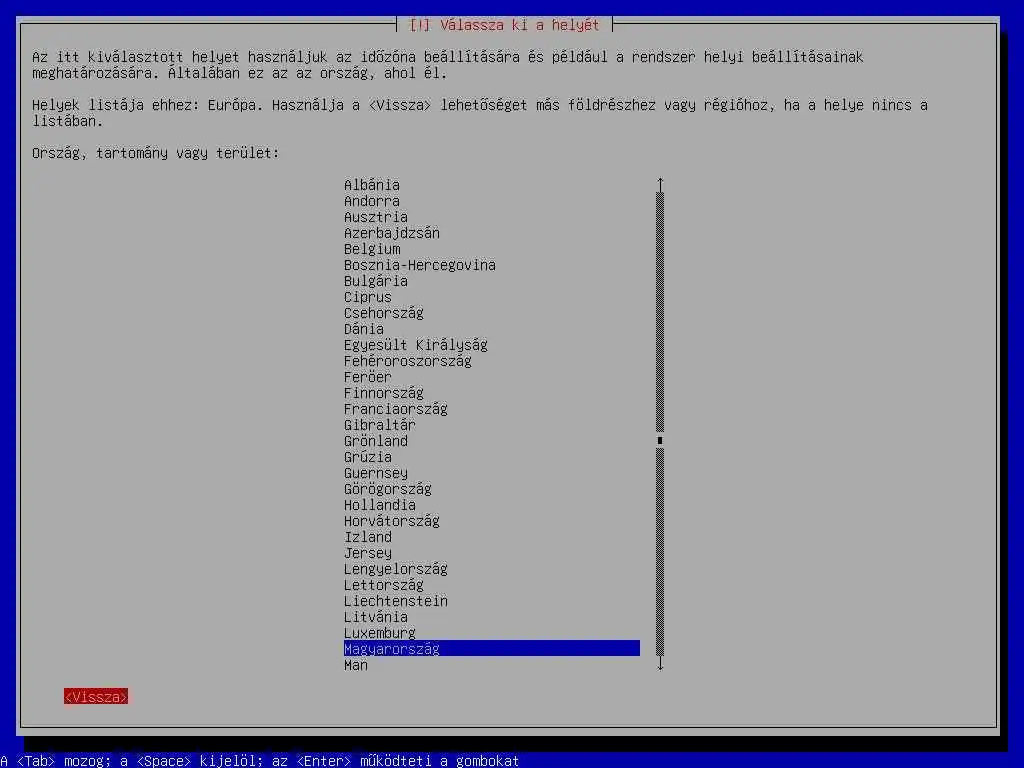
Task: Select highlighted Magyarország entry
Action: point(492,648)
